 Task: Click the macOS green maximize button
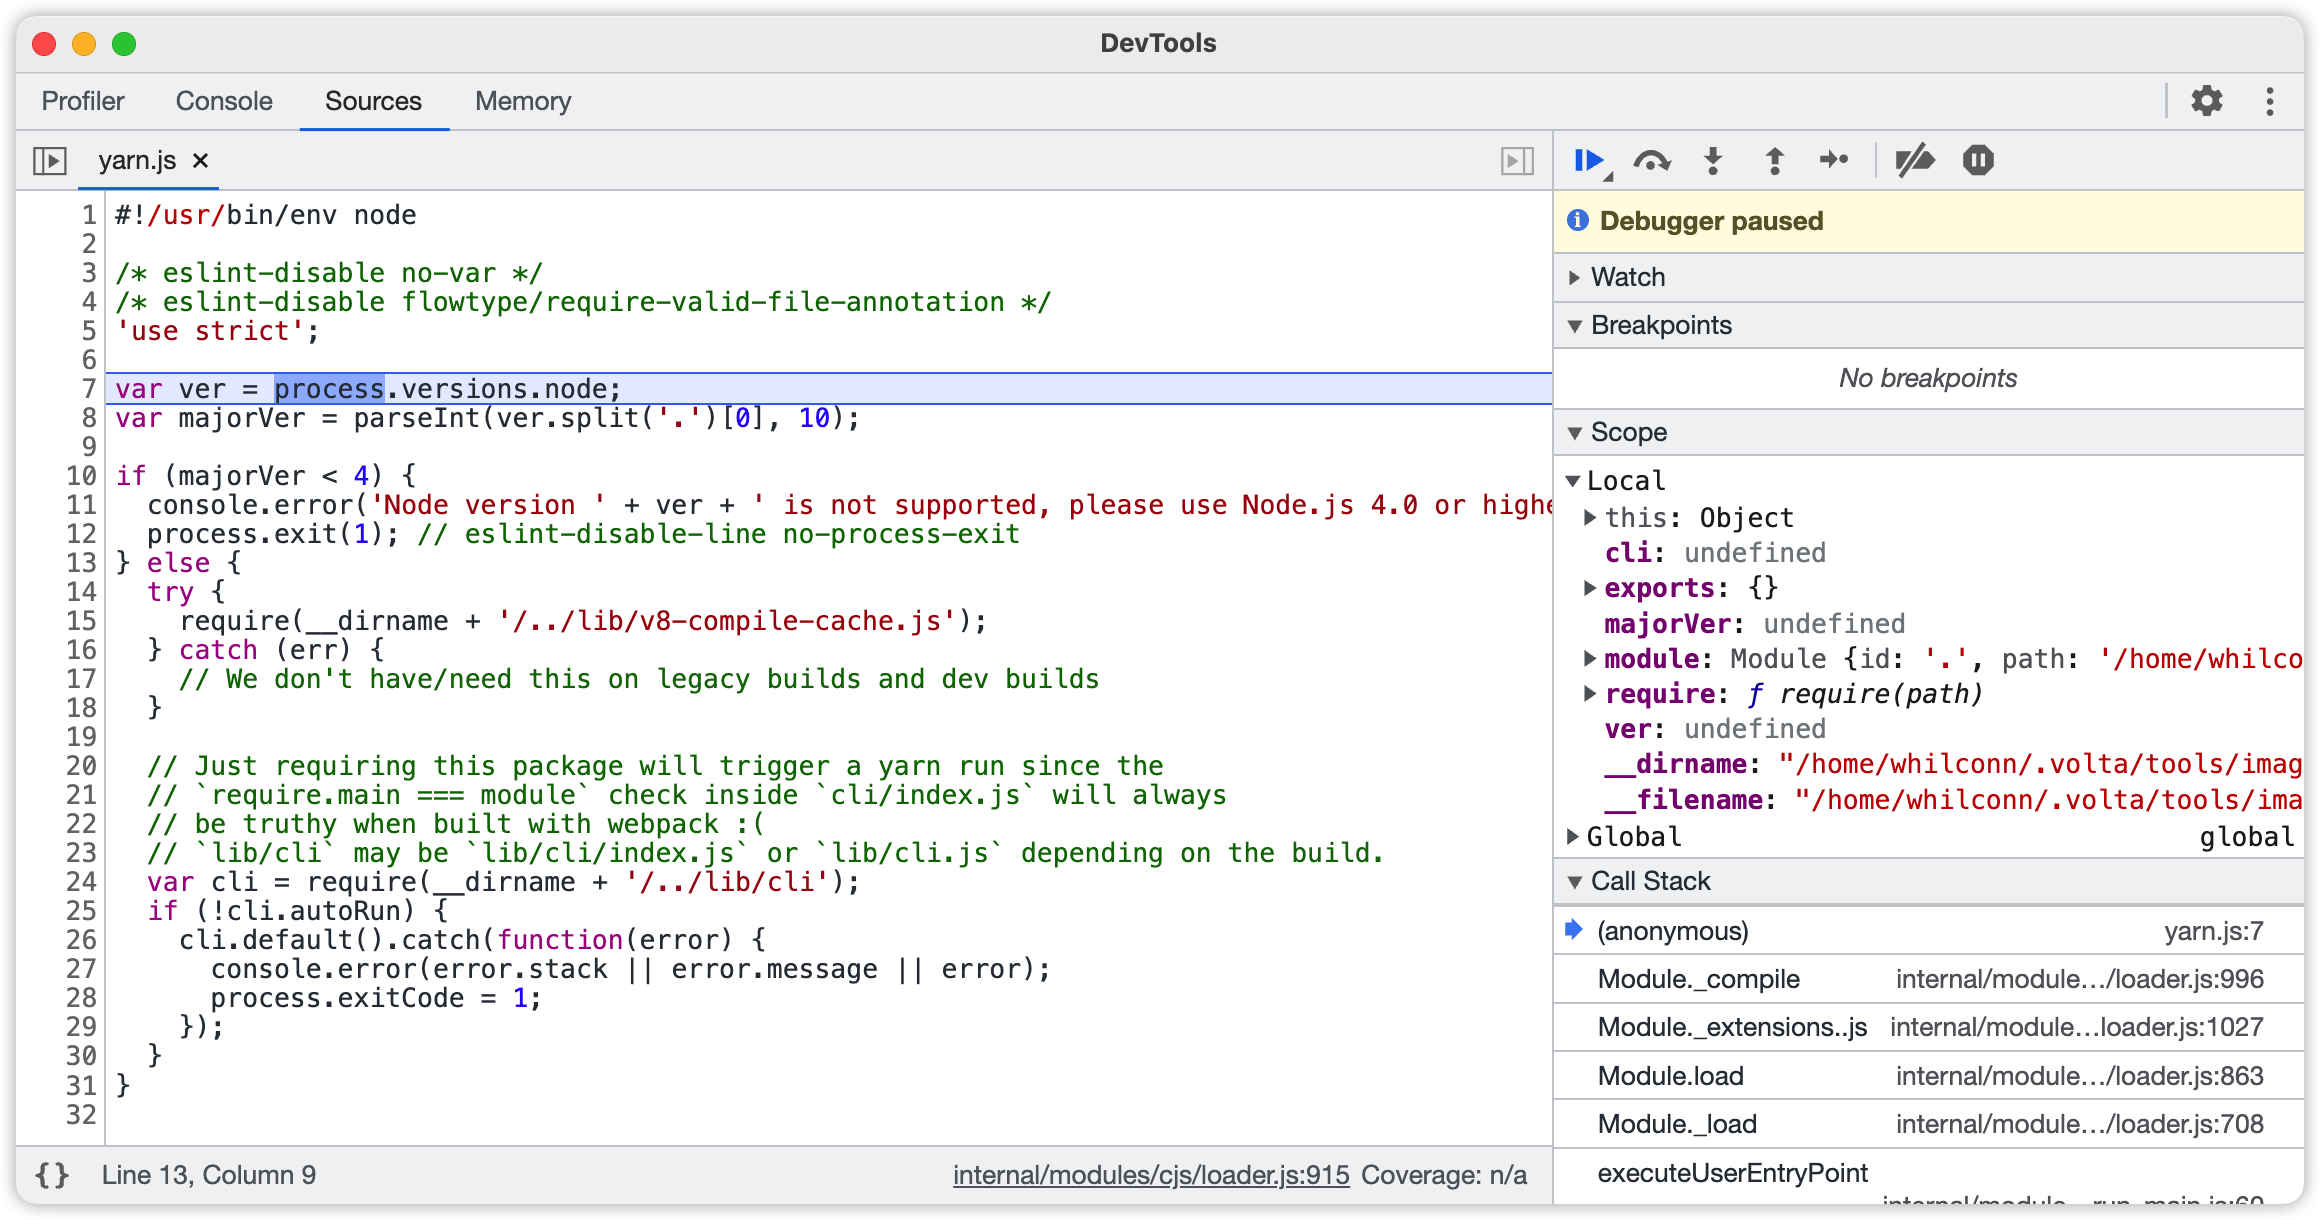[124, 43]
